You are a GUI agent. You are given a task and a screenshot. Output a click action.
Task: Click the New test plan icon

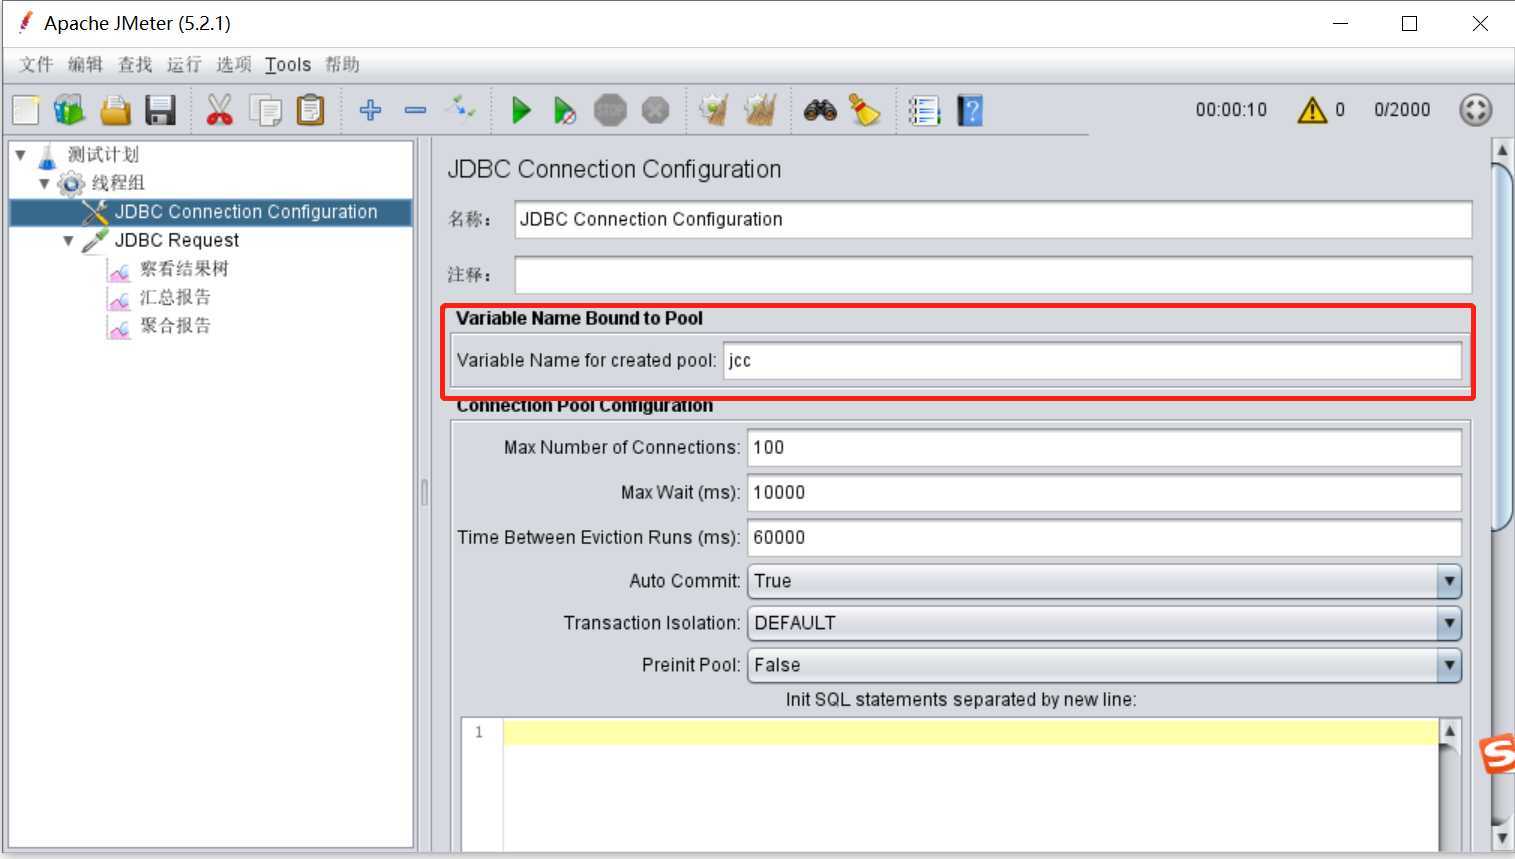pyautogui.click(x=26, y=110)
